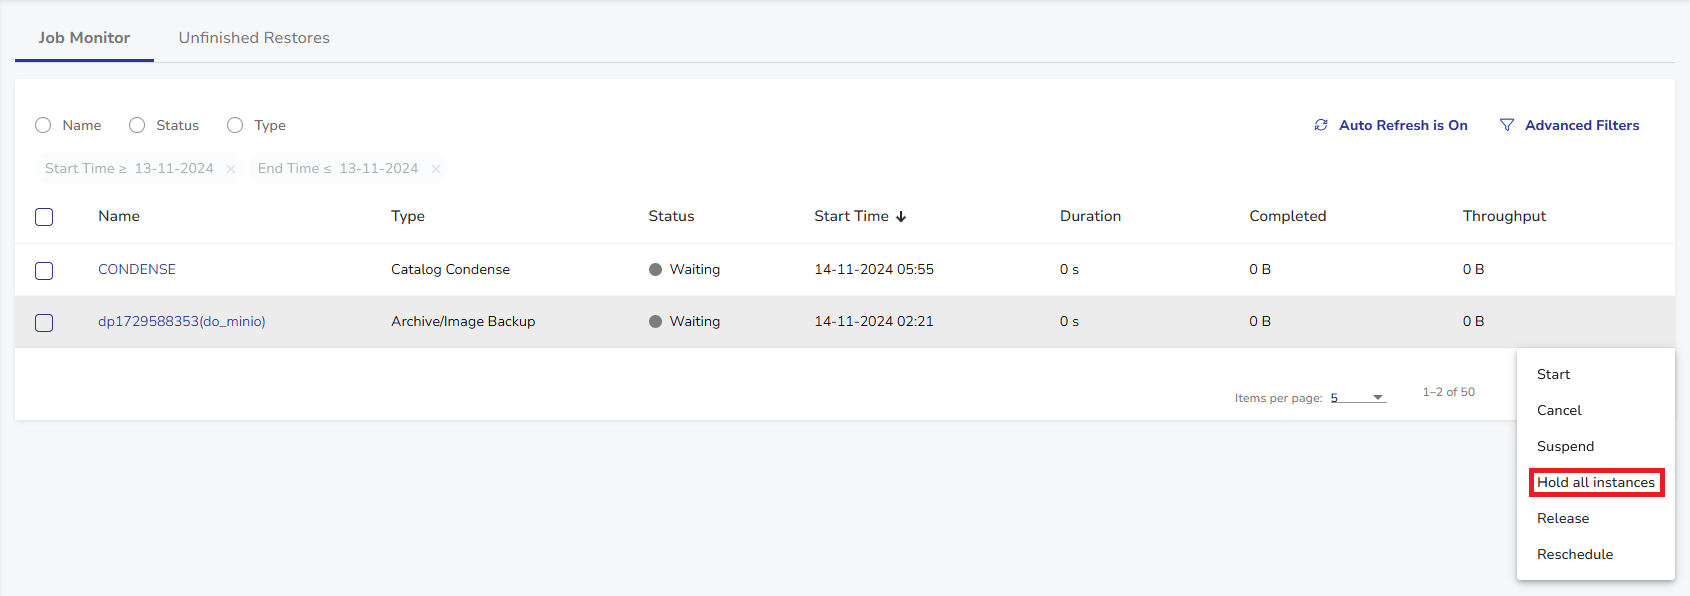The image size is (1690, 596).
Task: Click the Auto Refresh sync icon
Action: pyautogui.click(x=1321, y=125)
